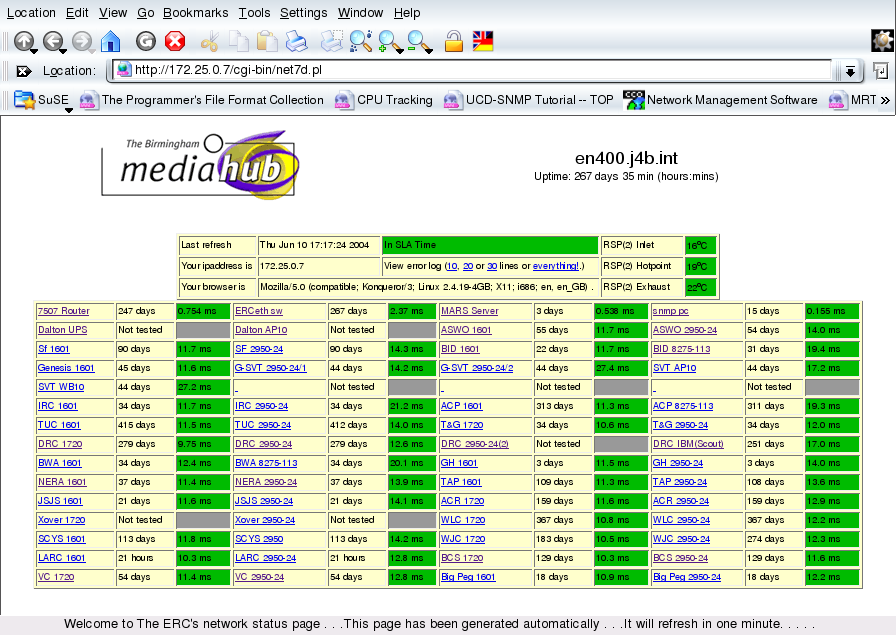896x635 pixels.
Task: View last 20 error log lines
Action: 468,266
